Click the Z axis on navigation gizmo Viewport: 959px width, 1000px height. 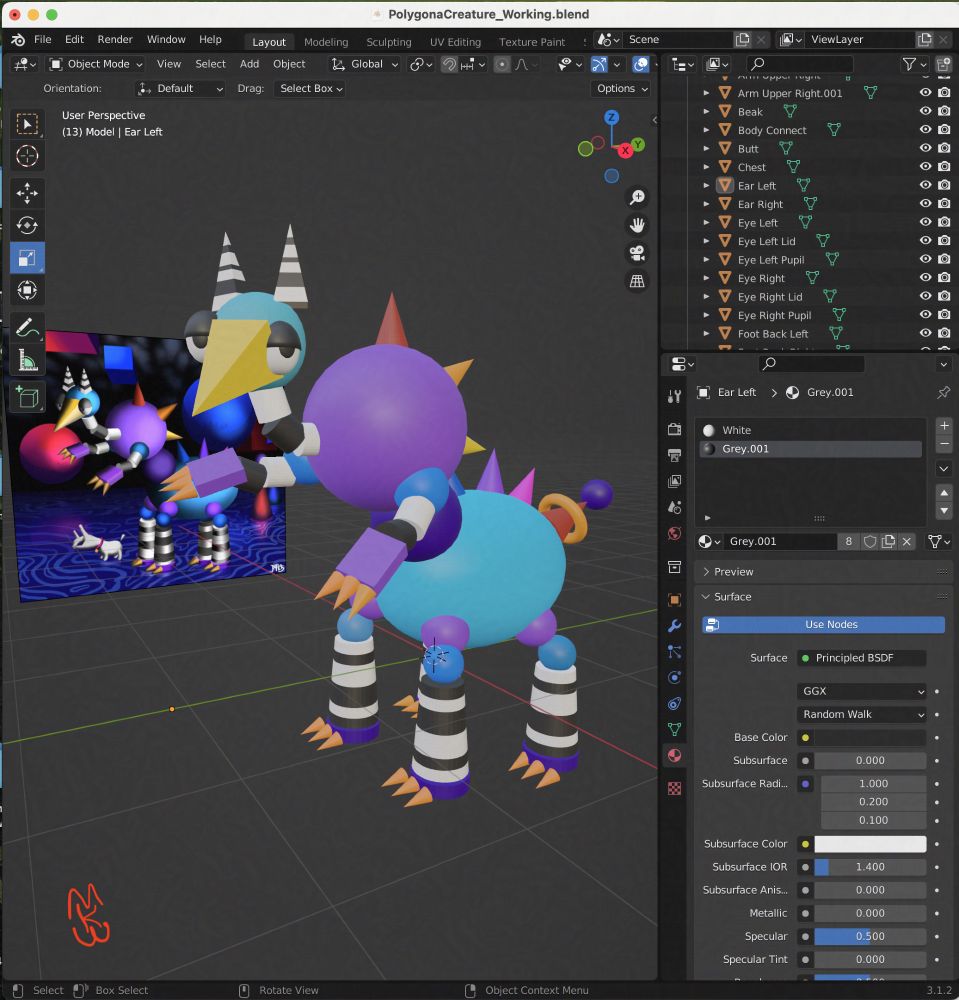coord(611,117)
